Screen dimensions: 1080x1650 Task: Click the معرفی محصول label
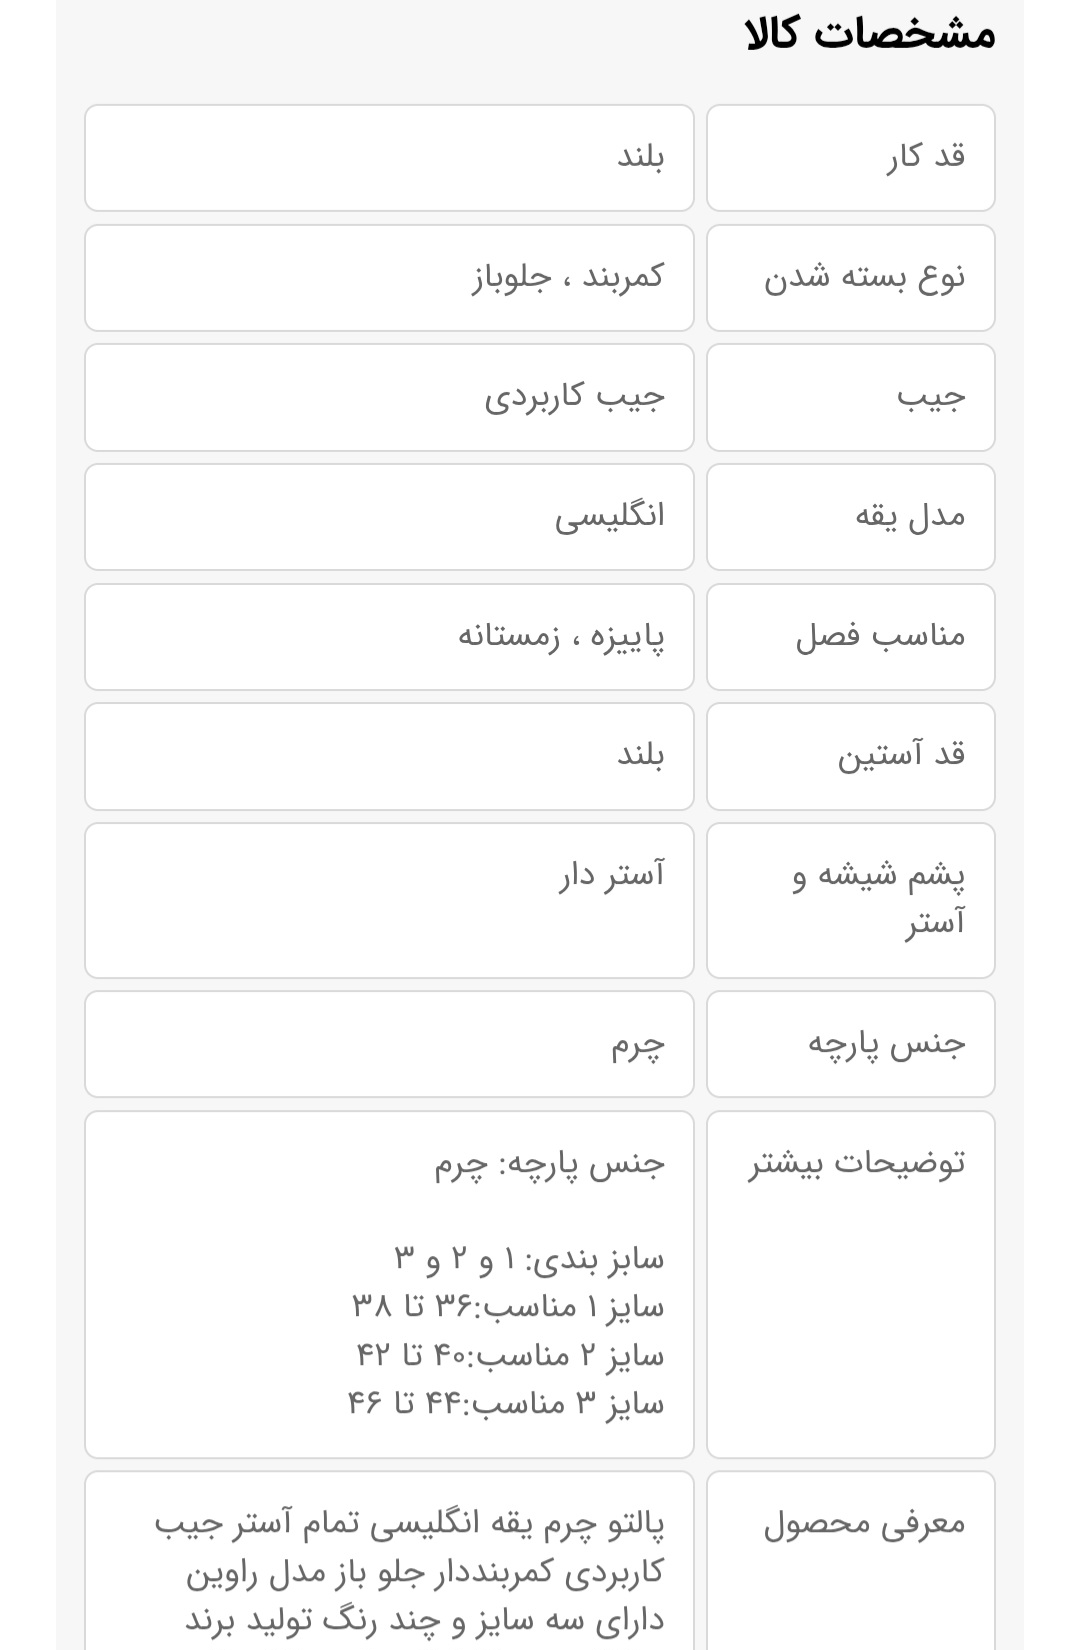[x=865, y=1524]
